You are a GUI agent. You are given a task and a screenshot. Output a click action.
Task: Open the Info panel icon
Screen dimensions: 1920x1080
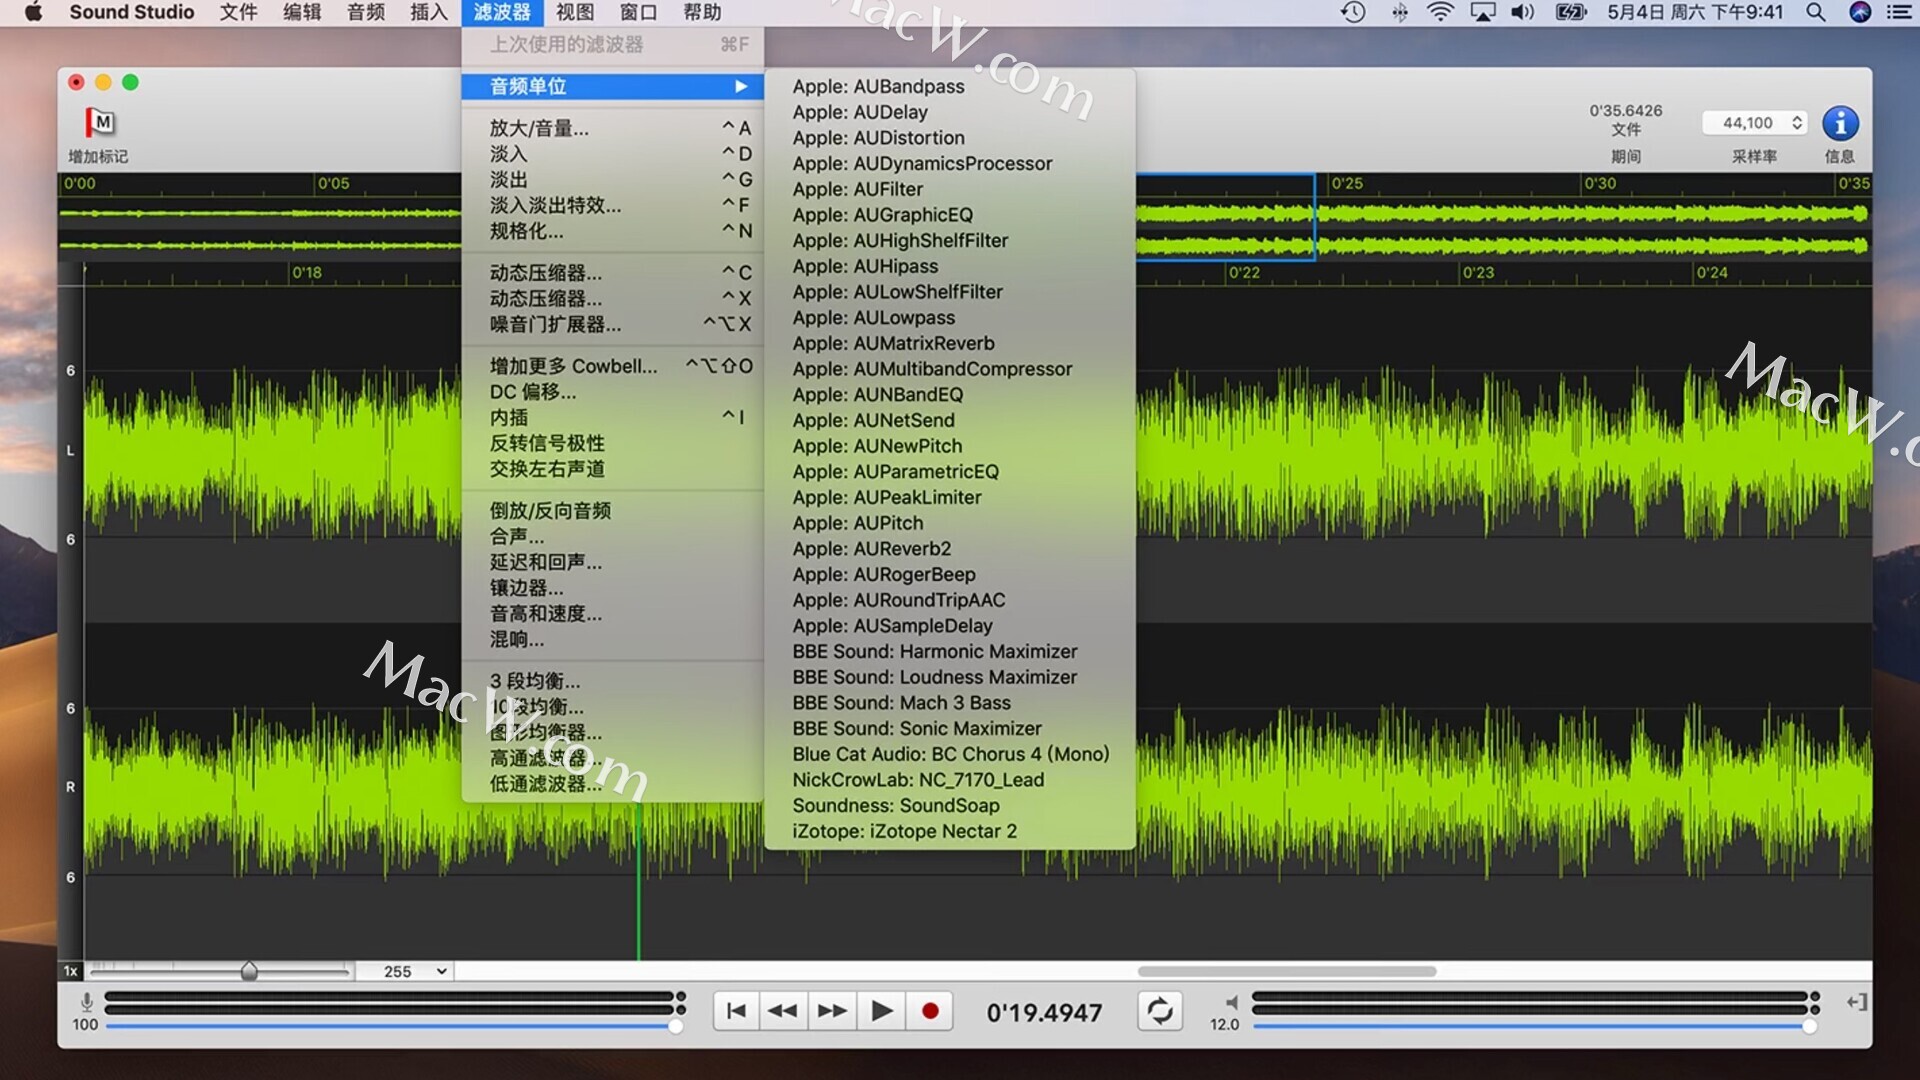[1840, 123]
